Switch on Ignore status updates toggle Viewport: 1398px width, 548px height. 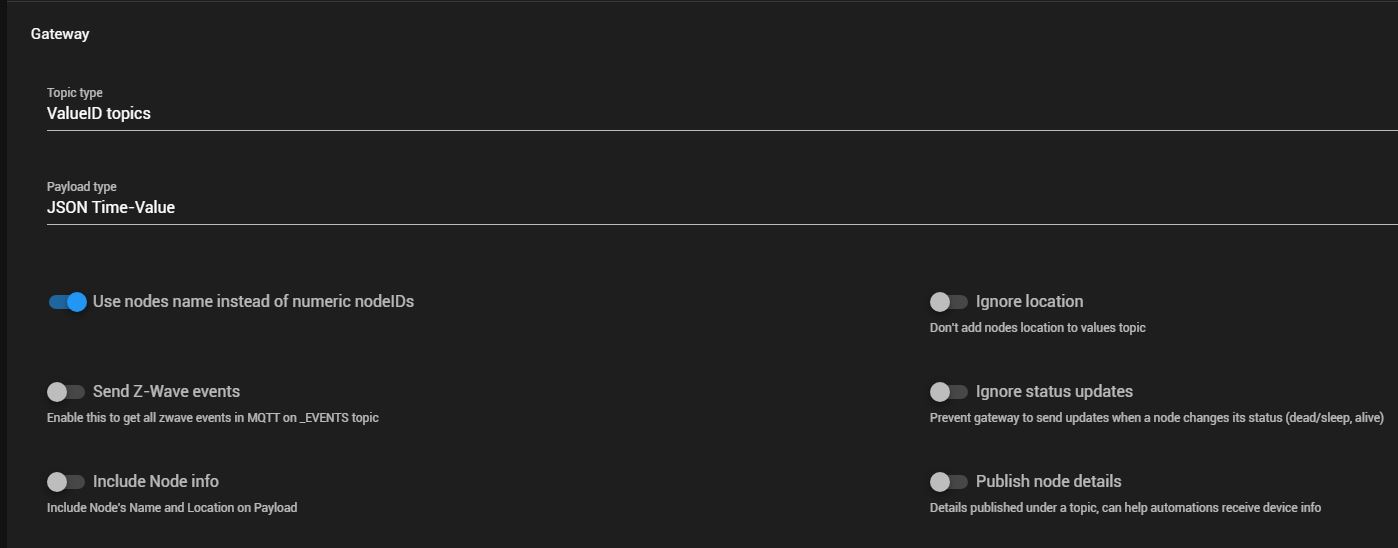949,392
